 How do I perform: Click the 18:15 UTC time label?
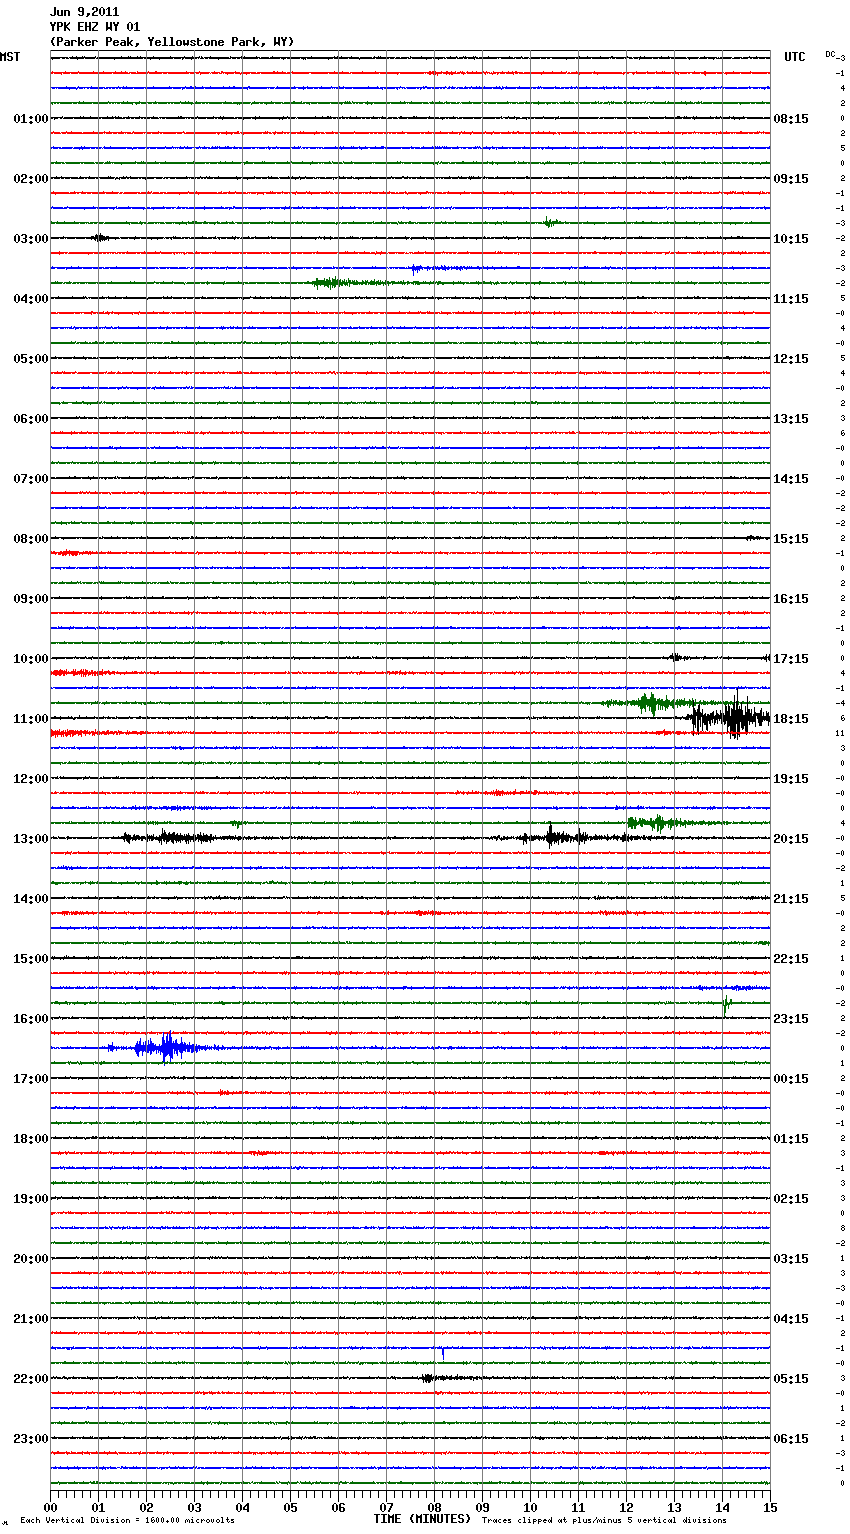(791, 719)
